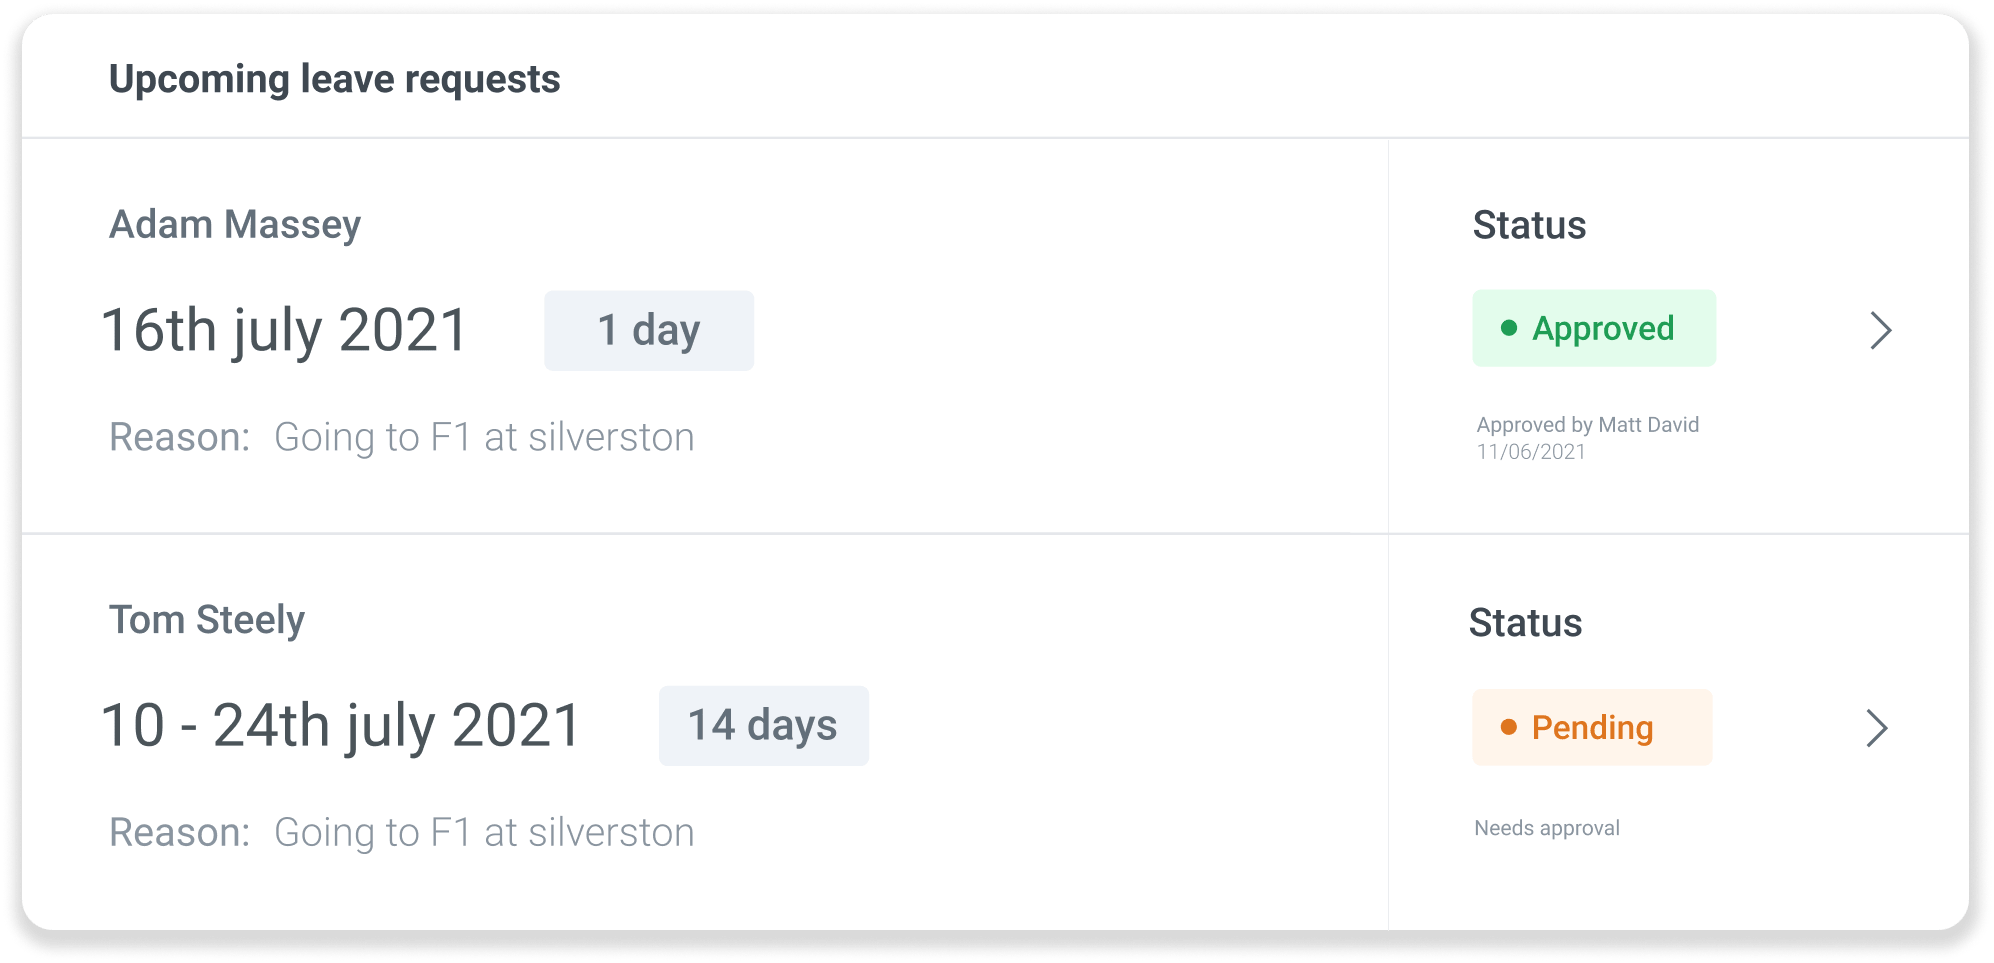The height and width of the screenshot is (963, 1994).
Task: Toggle approval state on Pending badge
Action: (1592, 727)
